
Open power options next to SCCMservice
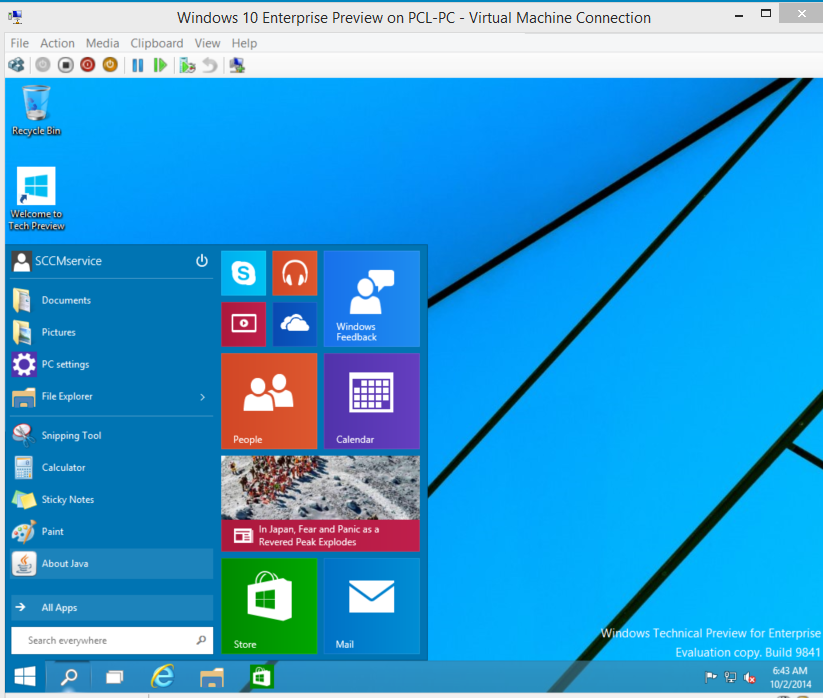pos(202,261)
